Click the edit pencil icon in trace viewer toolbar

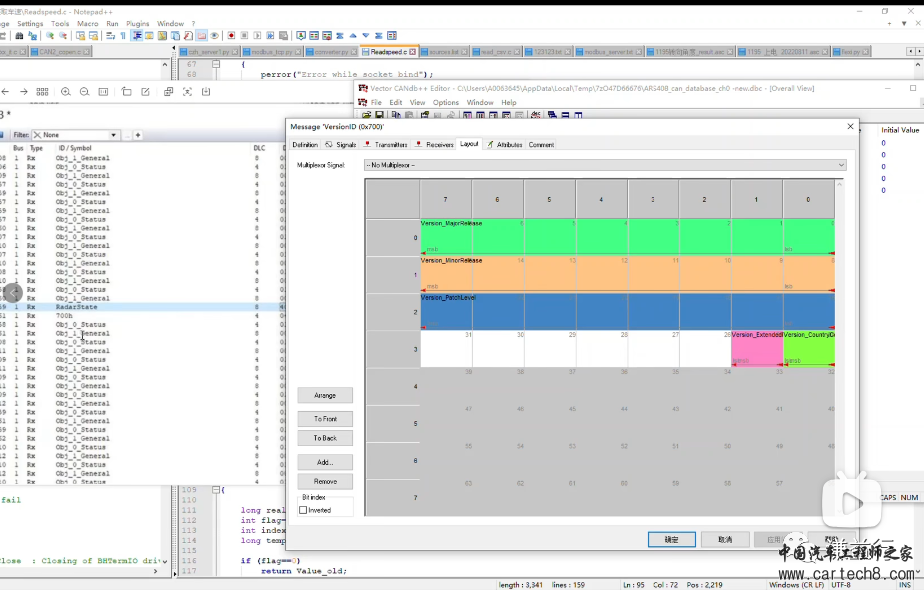(x=146, y=92)
